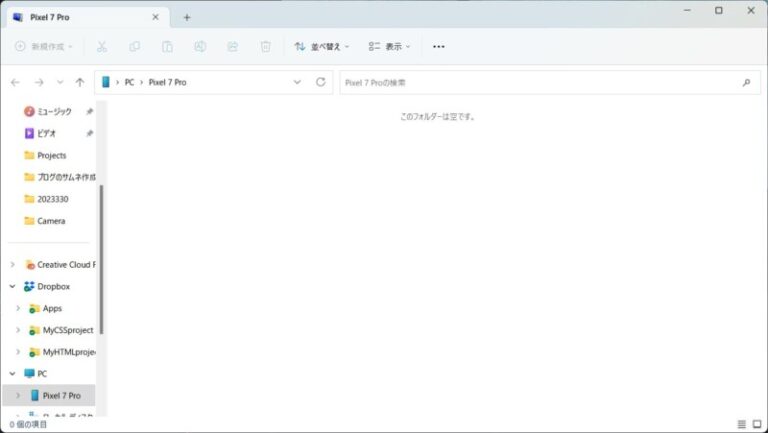Navigate up one folder level
Screen dimensions: 768x433
[79, 82]
